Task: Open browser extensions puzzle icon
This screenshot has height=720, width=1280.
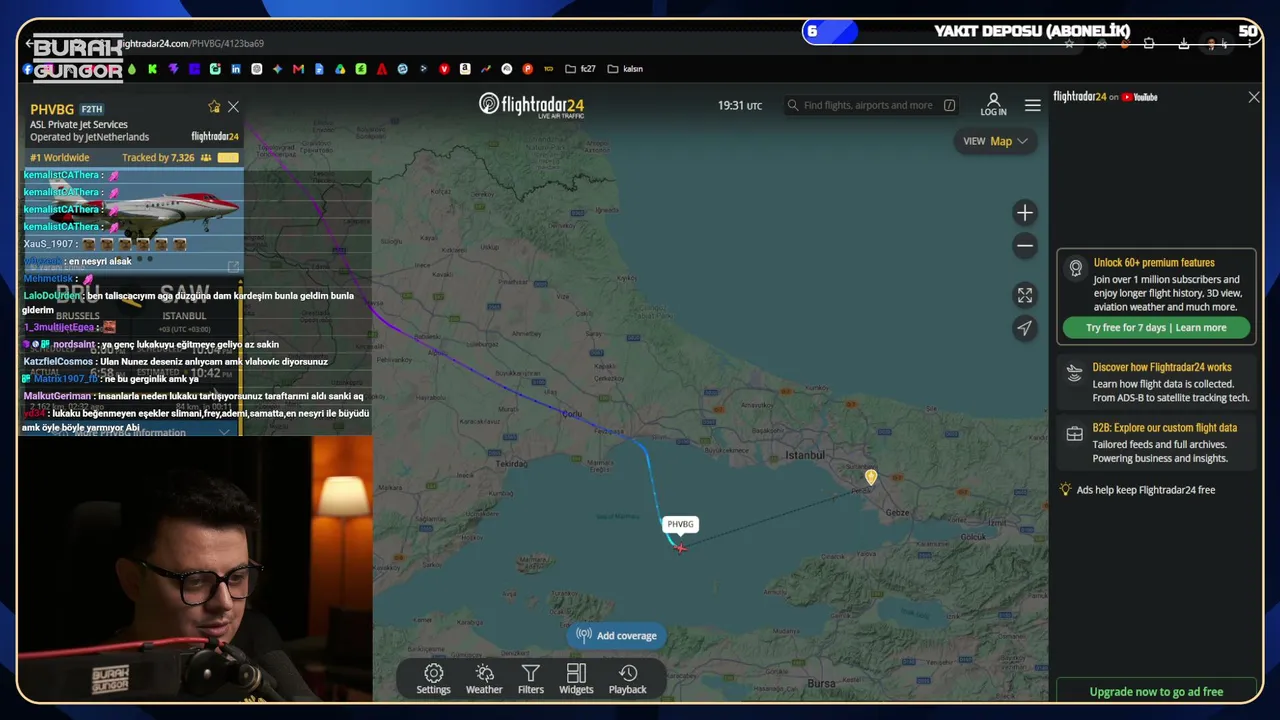Action: pyautogui.click(x=1149, y=44)
